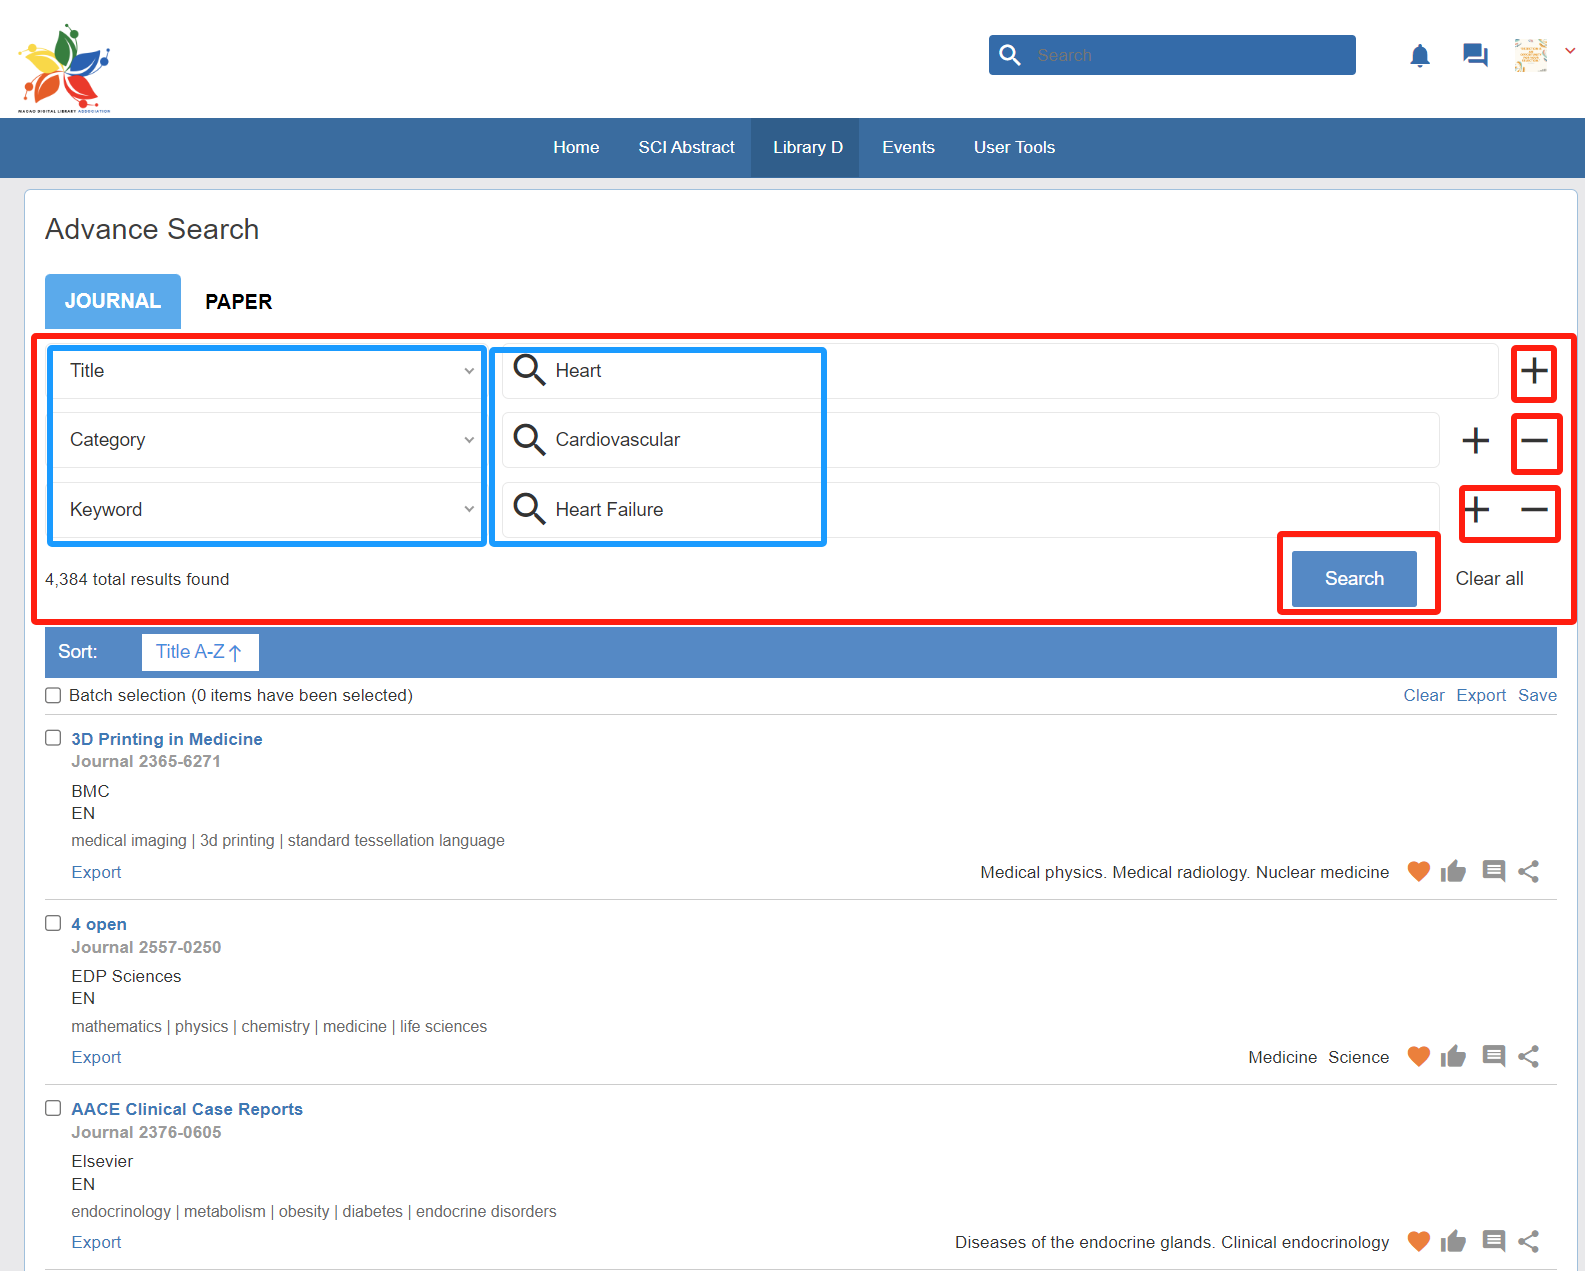The image size is (1585, 1271).
Task: Click the notification bell icon
Action: point(1419,56)
